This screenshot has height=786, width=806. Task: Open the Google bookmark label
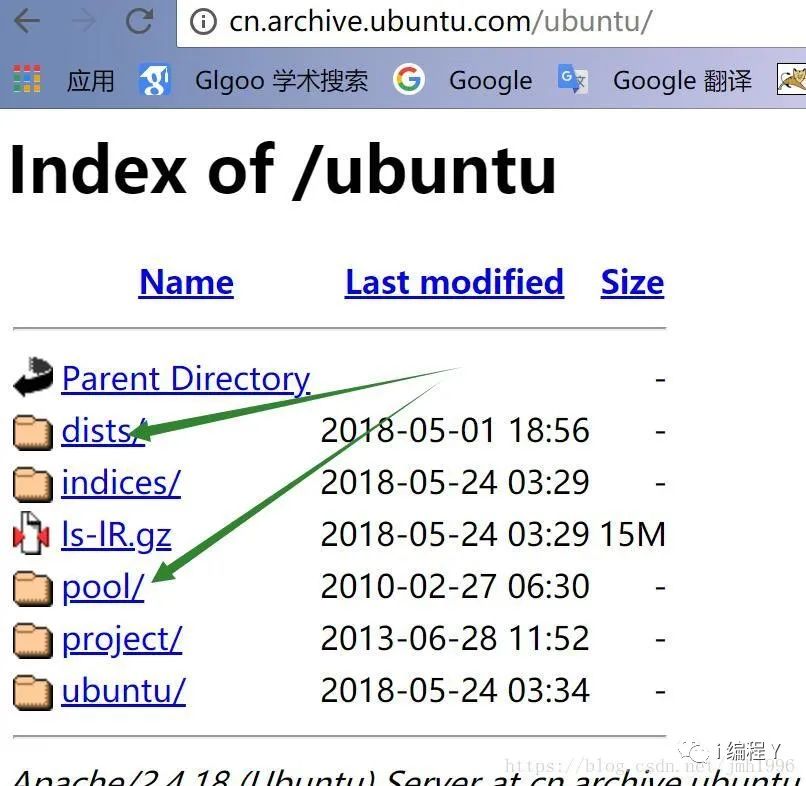click(490, 81)
